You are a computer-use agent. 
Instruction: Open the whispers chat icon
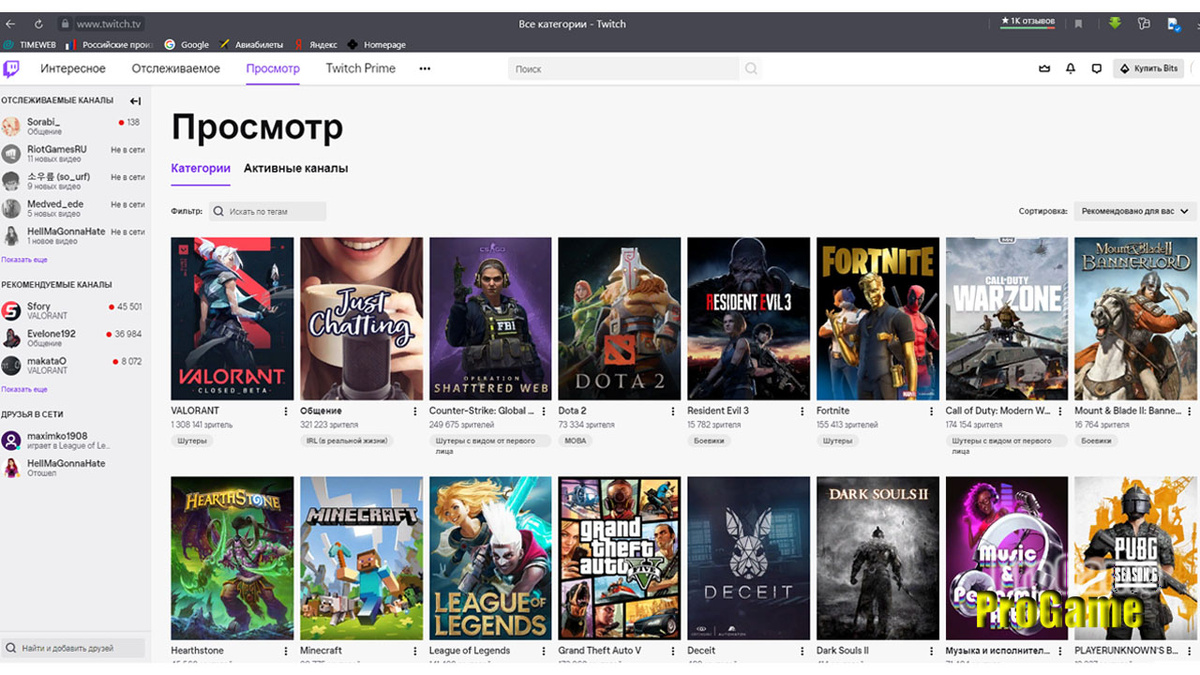[1097, 69]
